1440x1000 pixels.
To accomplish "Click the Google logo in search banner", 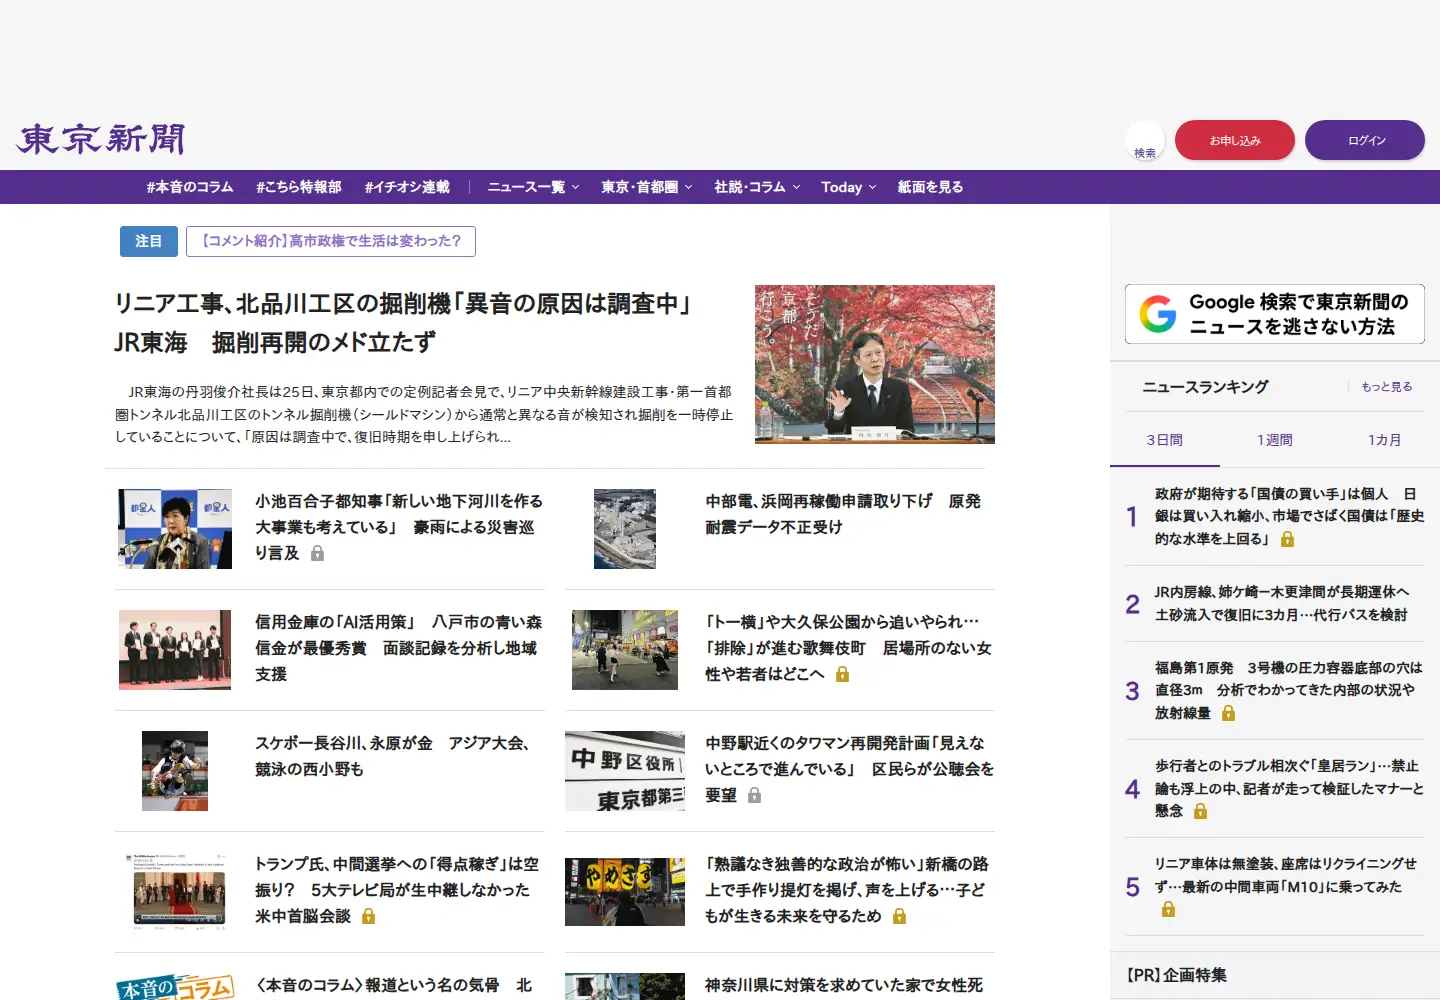I will [x=1158, y=314].
